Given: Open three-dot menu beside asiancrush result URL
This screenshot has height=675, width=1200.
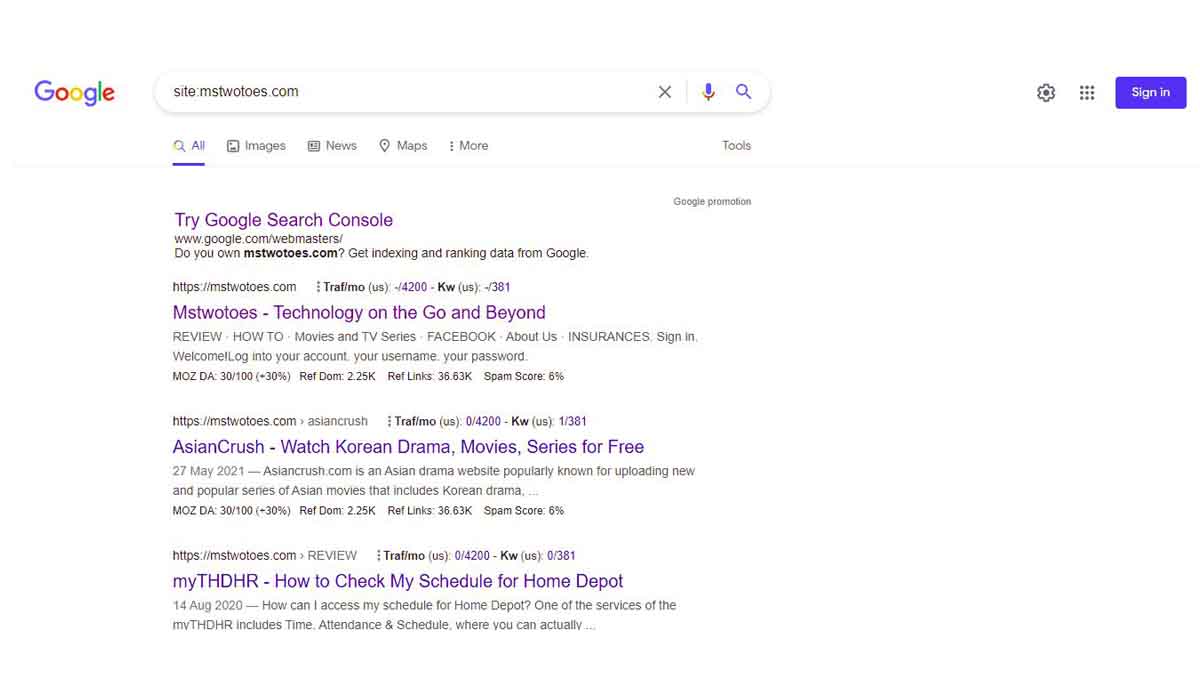Looking at the screenshot, I should click(389, 421).
